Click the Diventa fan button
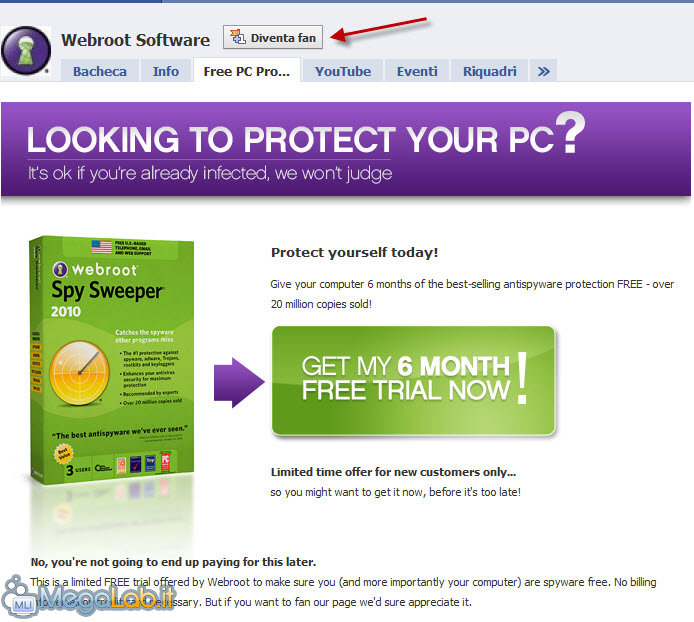 point(273,37)
